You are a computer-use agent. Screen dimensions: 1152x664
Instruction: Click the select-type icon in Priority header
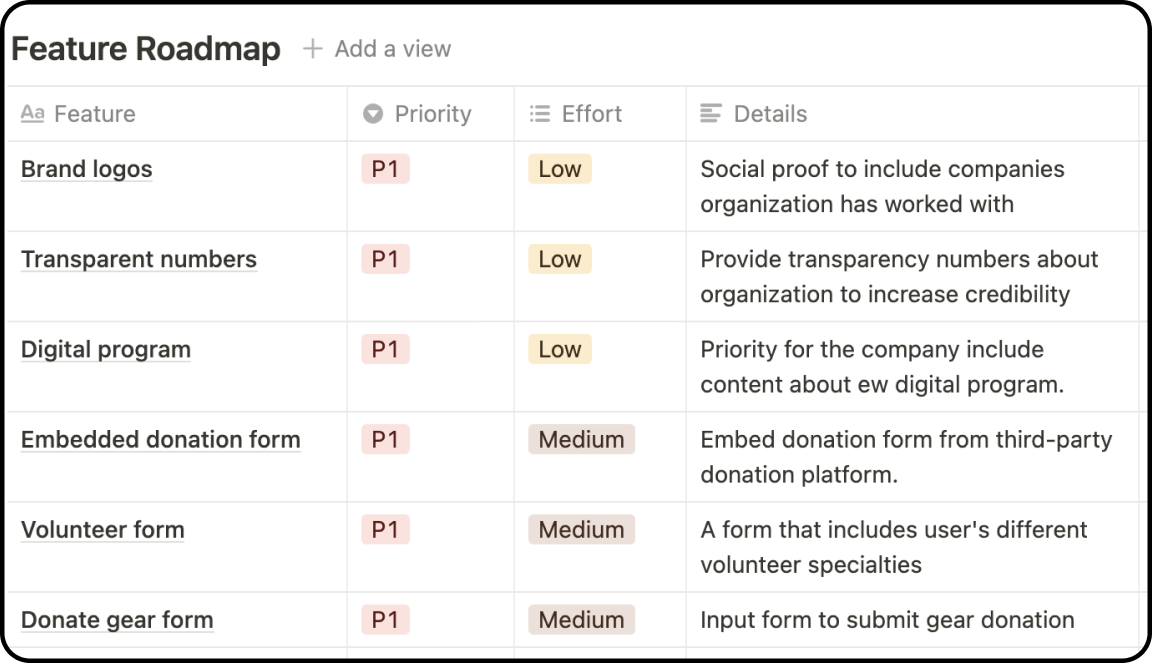coord(373,113)
